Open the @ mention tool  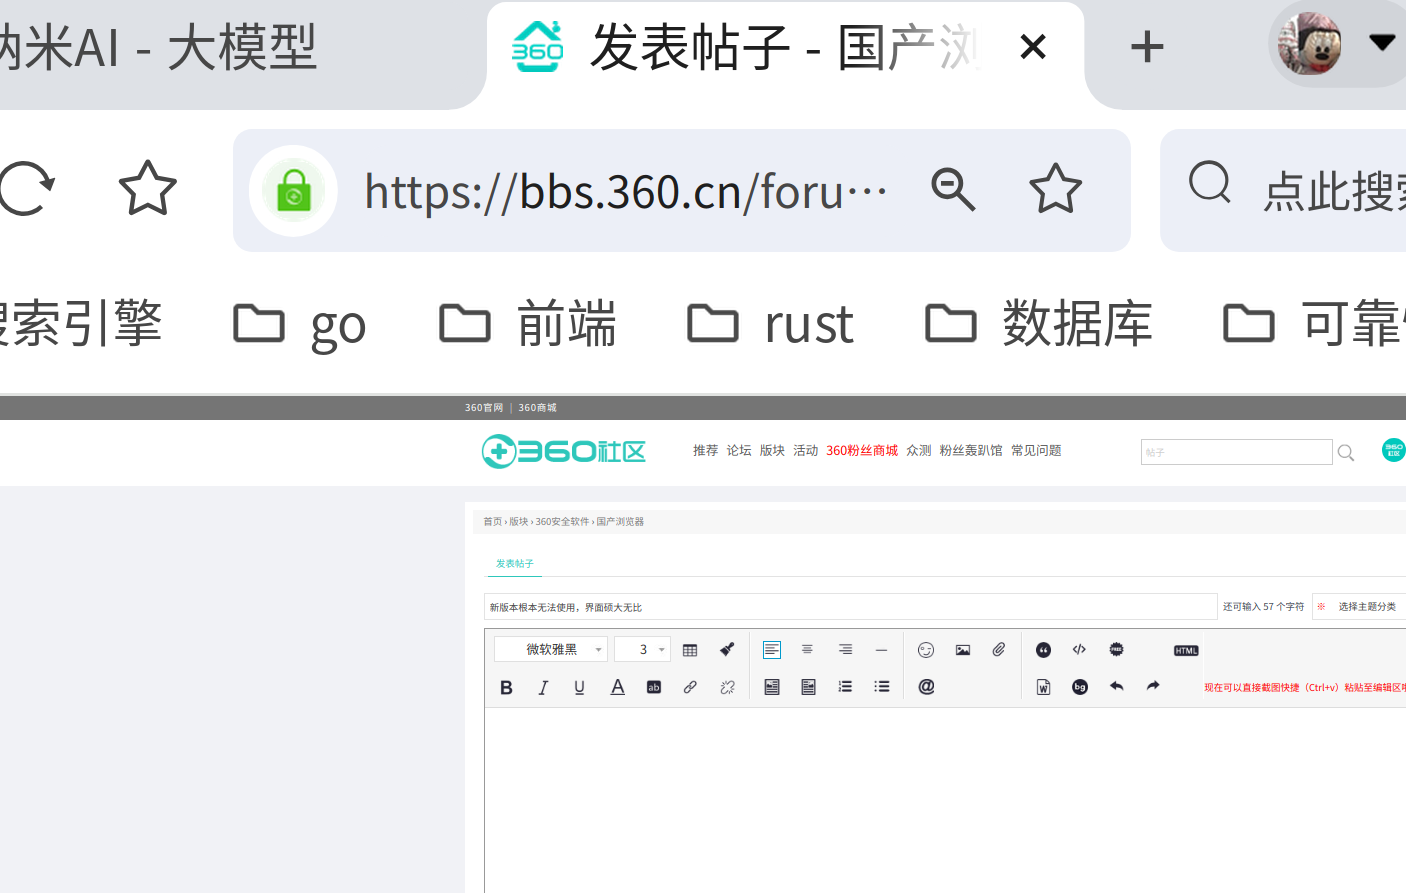pos(925,687)
